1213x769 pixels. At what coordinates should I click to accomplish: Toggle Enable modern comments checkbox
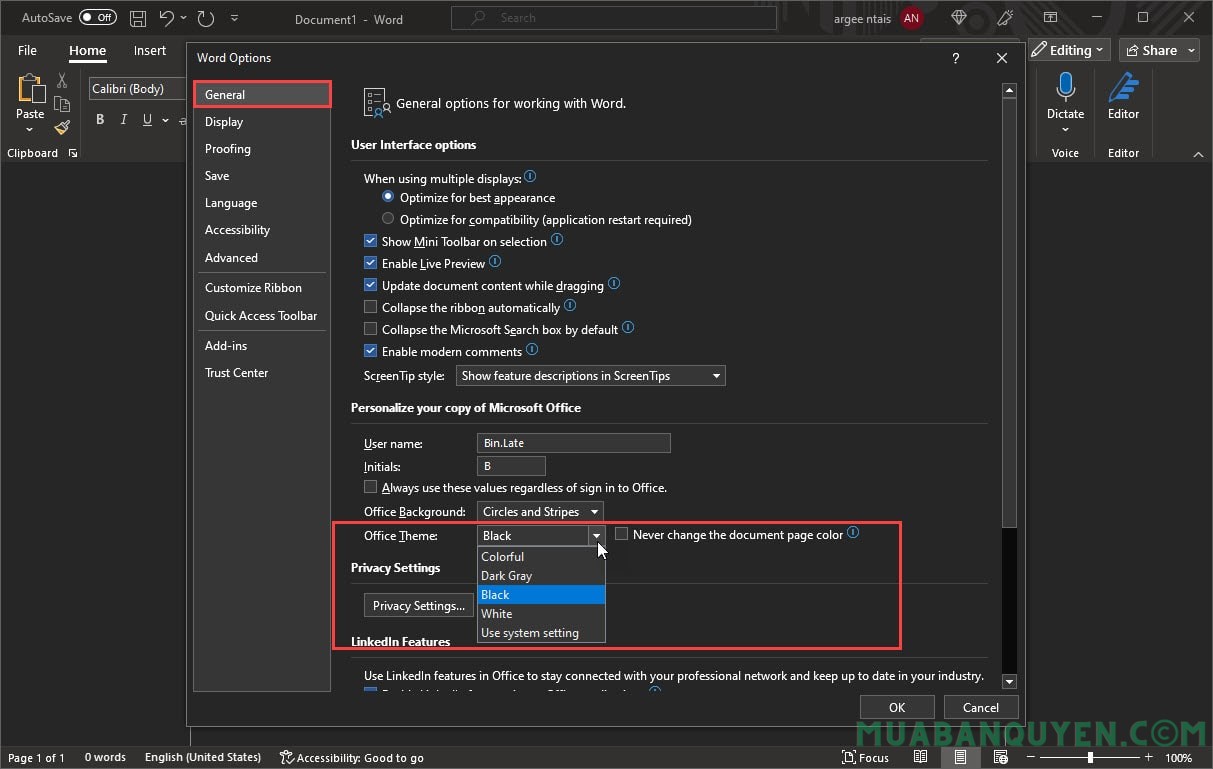(371, 351)
